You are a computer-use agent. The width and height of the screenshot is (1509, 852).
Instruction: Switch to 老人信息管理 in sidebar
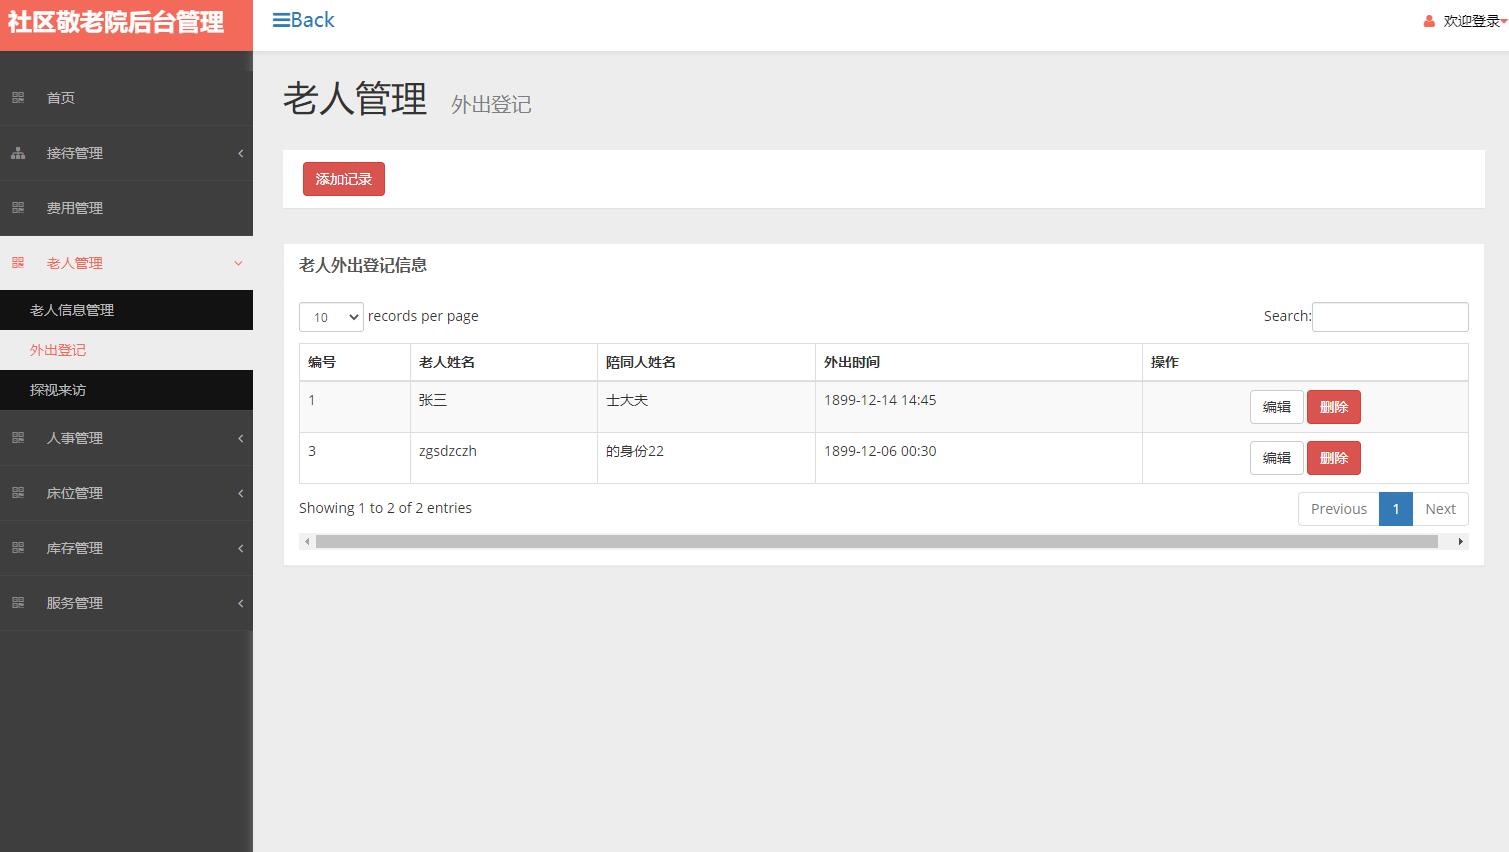click(69, 310)
